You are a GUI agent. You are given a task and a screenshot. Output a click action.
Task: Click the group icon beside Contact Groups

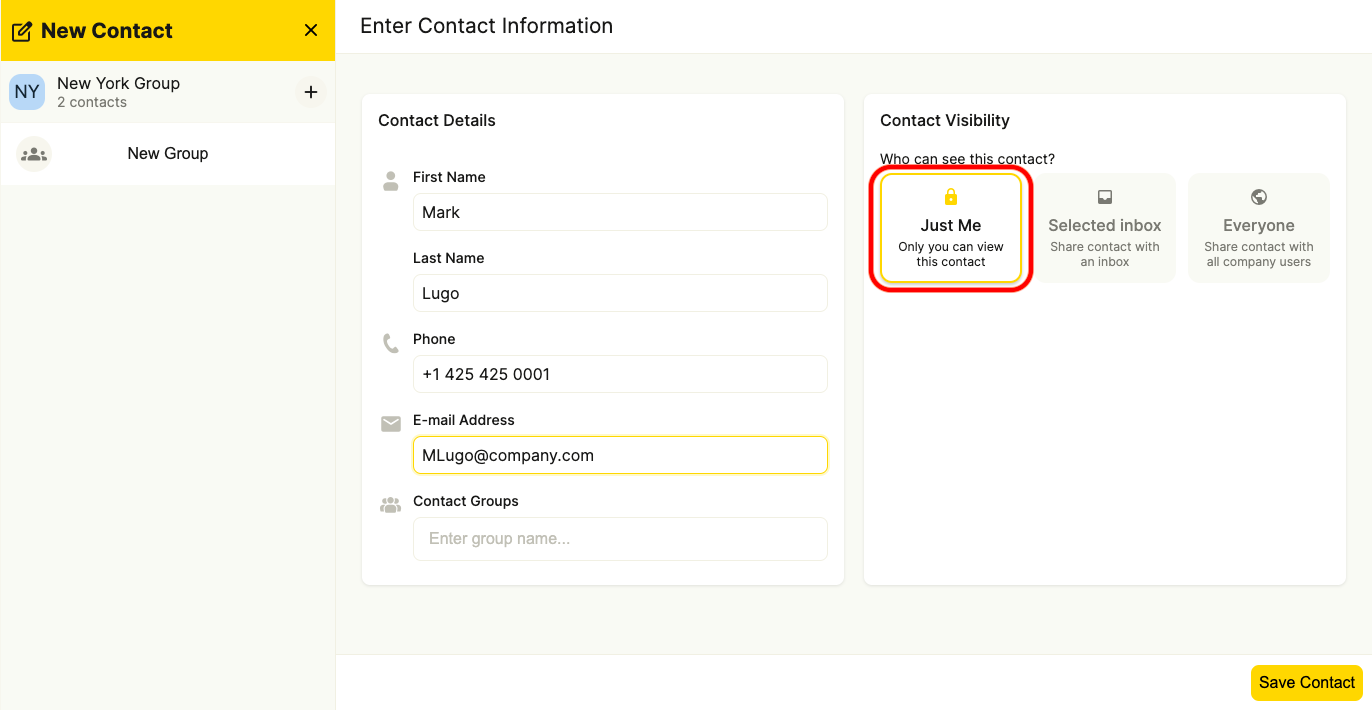tap(390, 505)
